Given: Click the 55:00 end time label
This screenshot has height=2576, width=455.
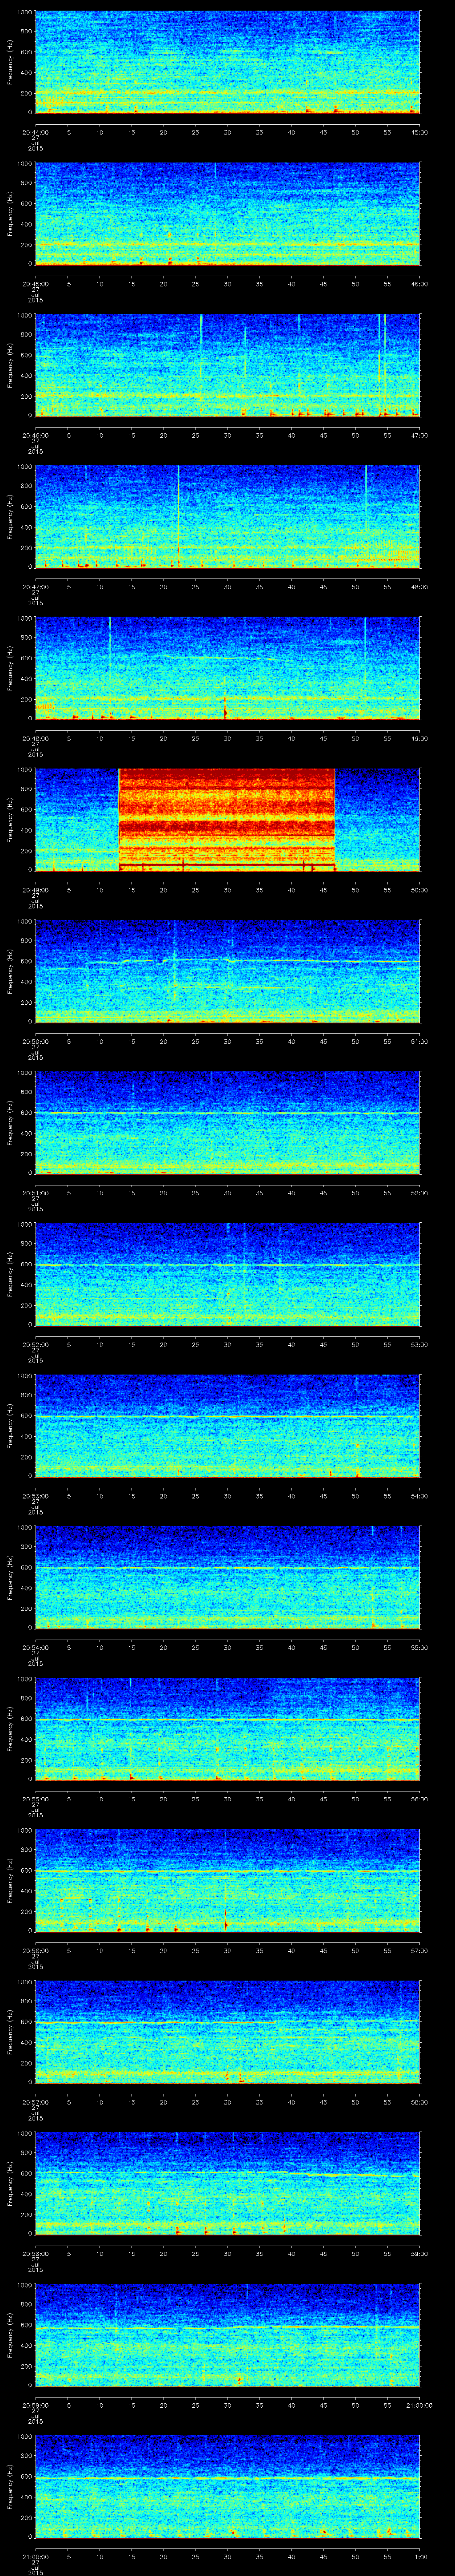Looking at the screenshot, I should pos(420,1647).
